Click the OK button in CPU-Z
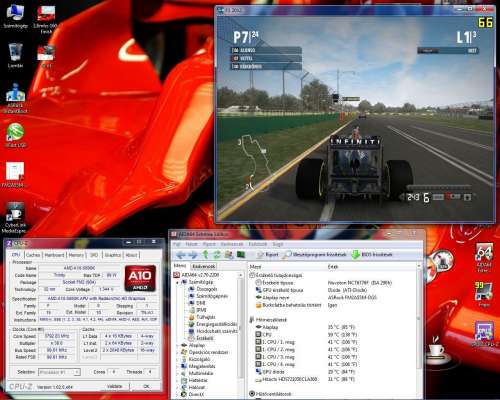The height and width of the screenshot is (400, 500). 146,386
